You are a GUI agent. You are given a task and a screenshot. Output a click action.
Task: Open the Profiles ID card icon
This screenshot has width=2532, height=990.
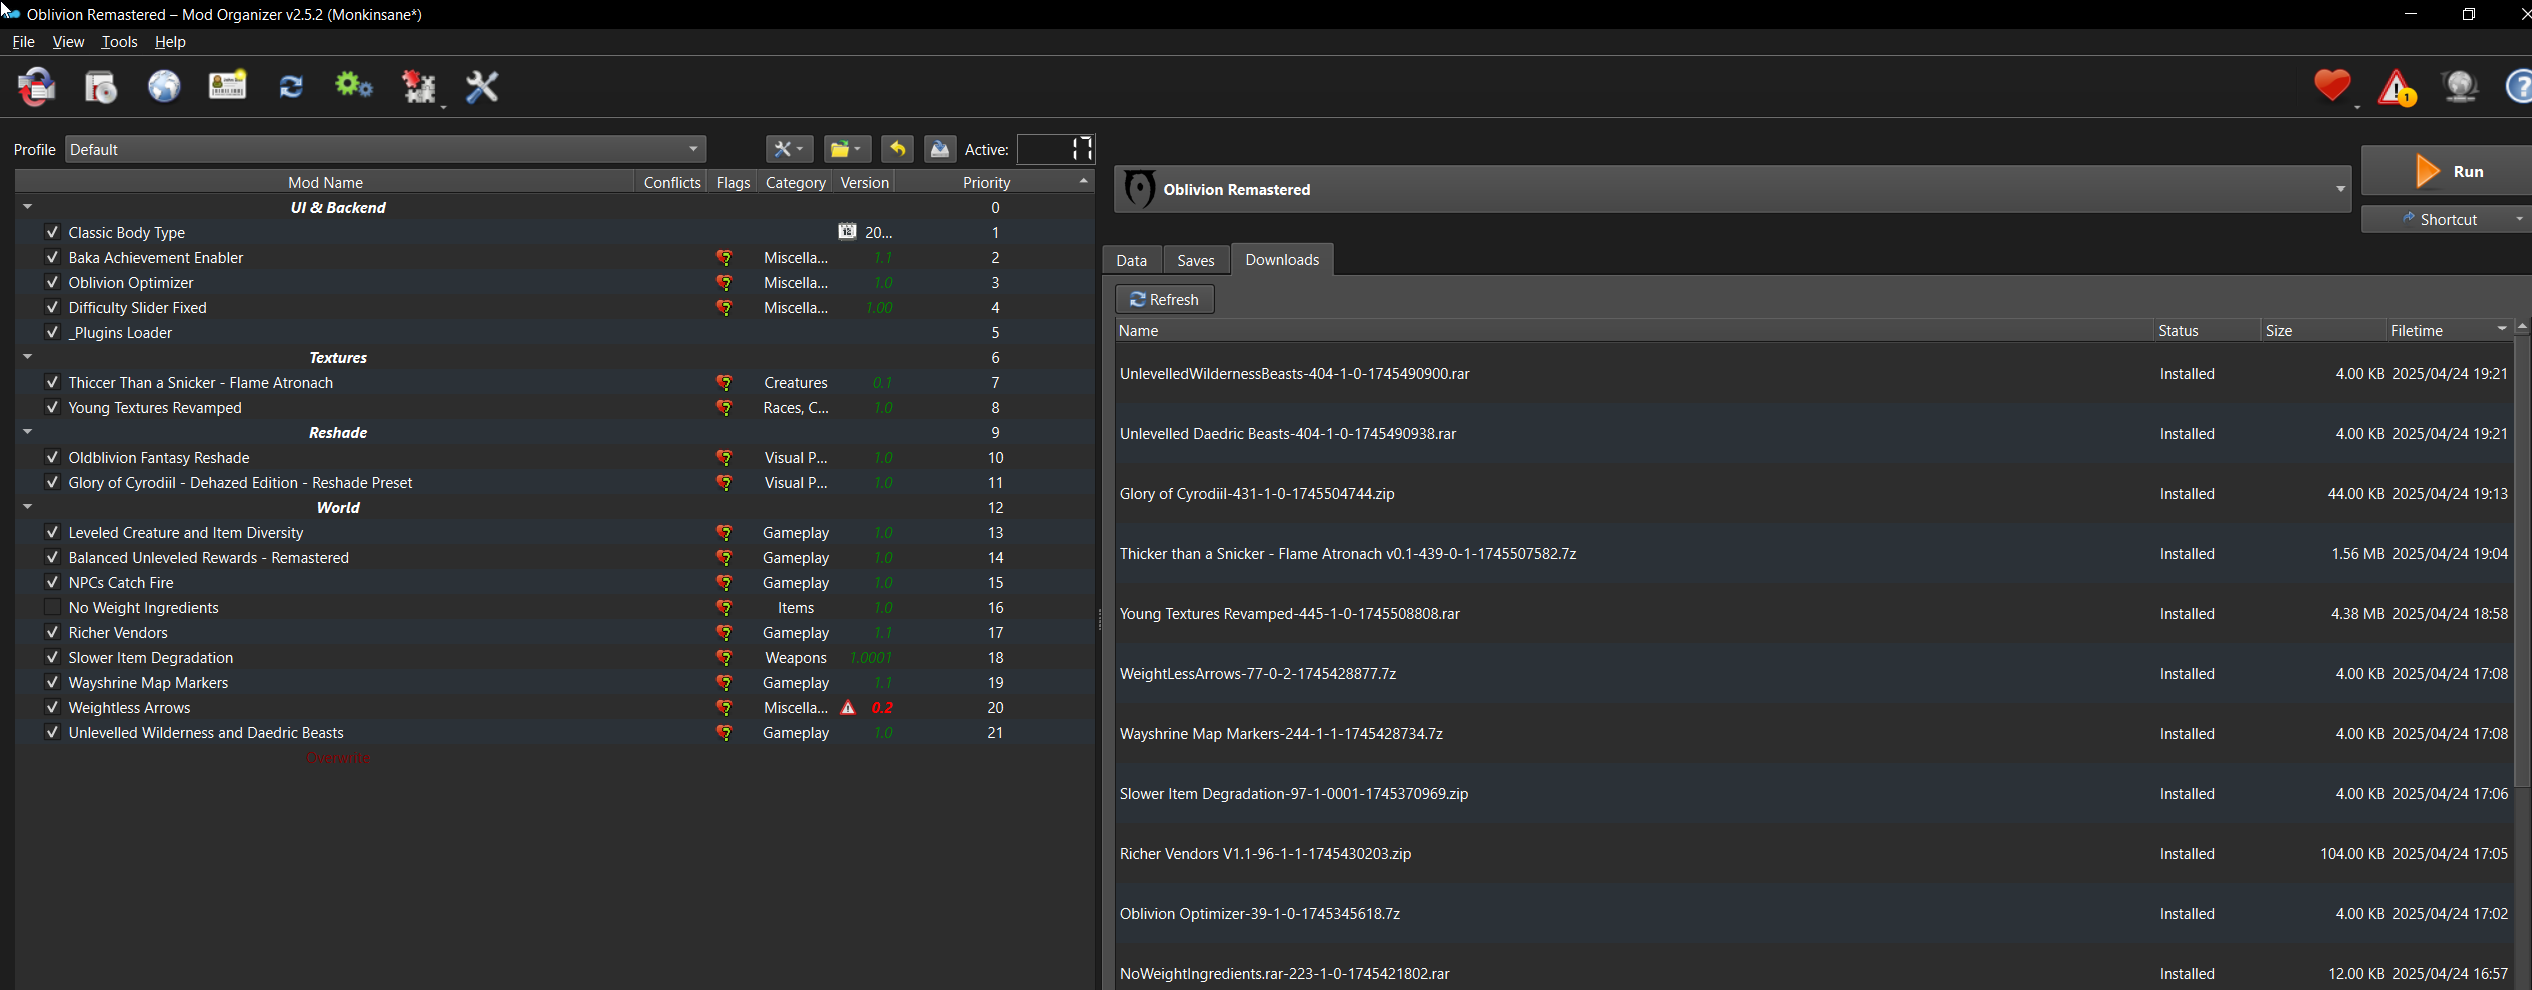[x=227, y=87]
